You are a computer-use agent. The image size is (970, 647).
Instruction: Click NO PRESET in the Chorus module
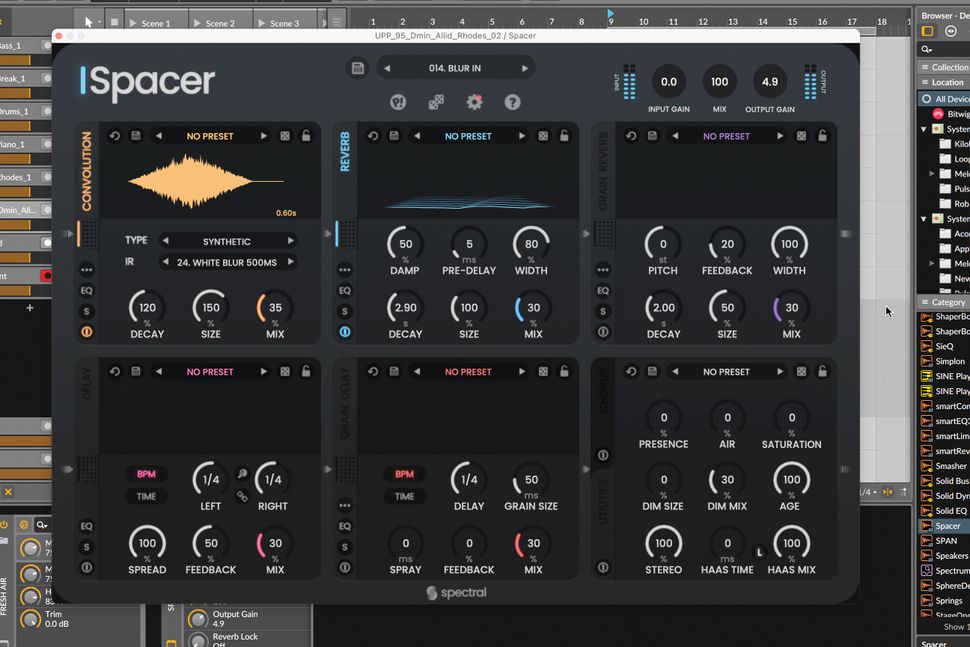click(725, 371)
